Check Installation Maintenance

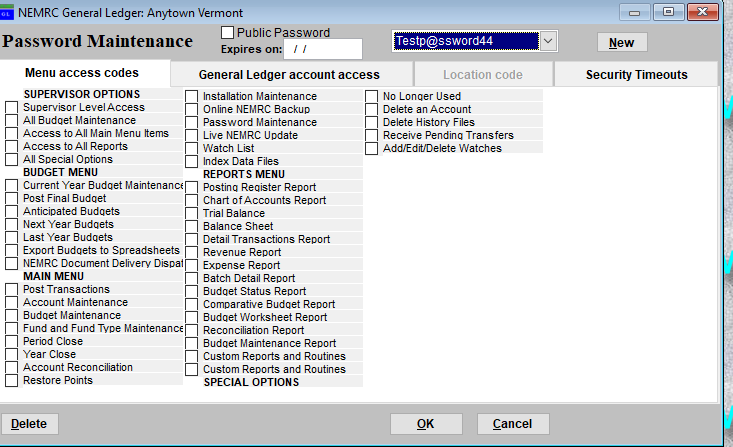pyautogui.click(x=192, y=96)
